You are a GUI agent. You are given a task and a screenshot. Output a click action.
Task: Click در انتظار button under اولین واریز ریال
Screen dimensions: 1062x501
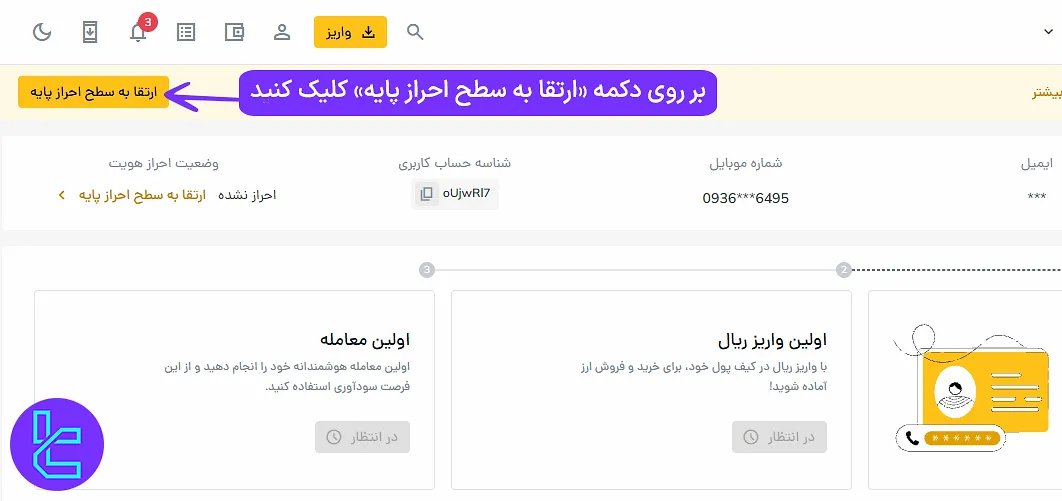click(779, 437)
